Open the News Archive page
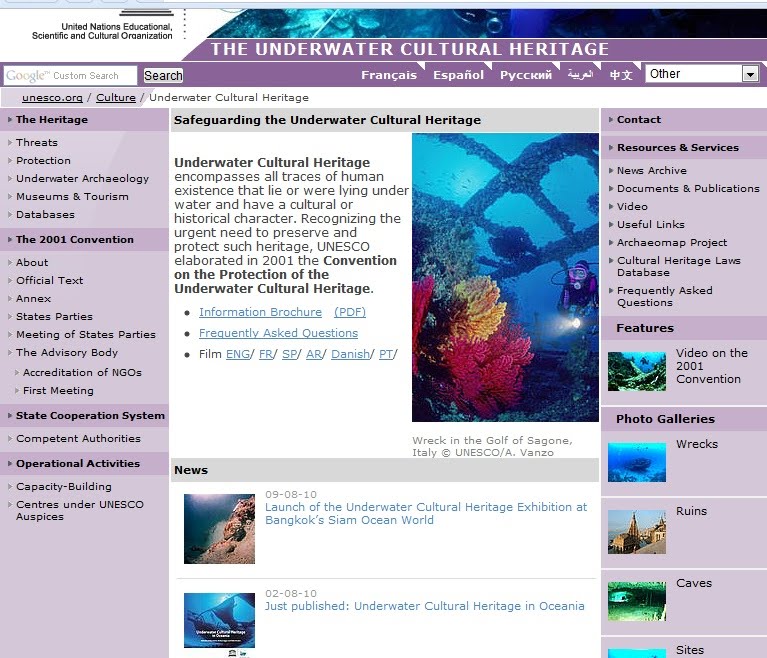The image size is (767, 658). 652,170
